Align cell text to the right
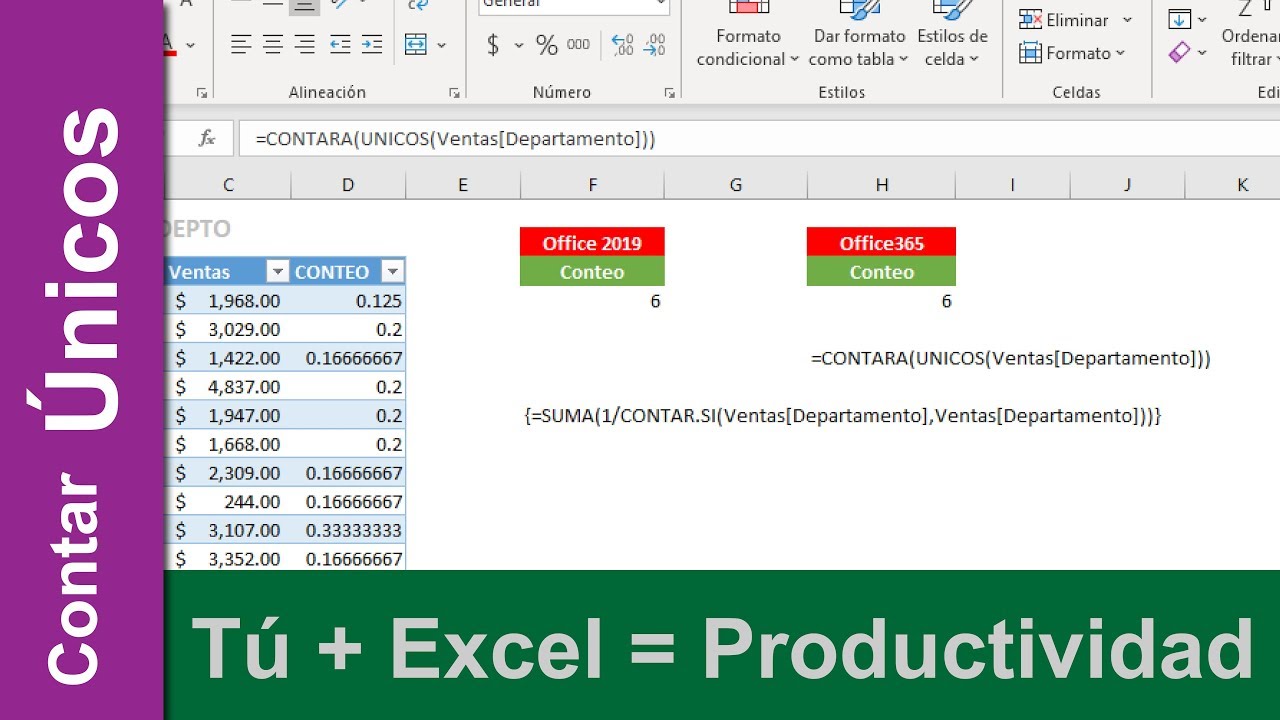This screenshot has height=720, width=1280. point(305,45)
